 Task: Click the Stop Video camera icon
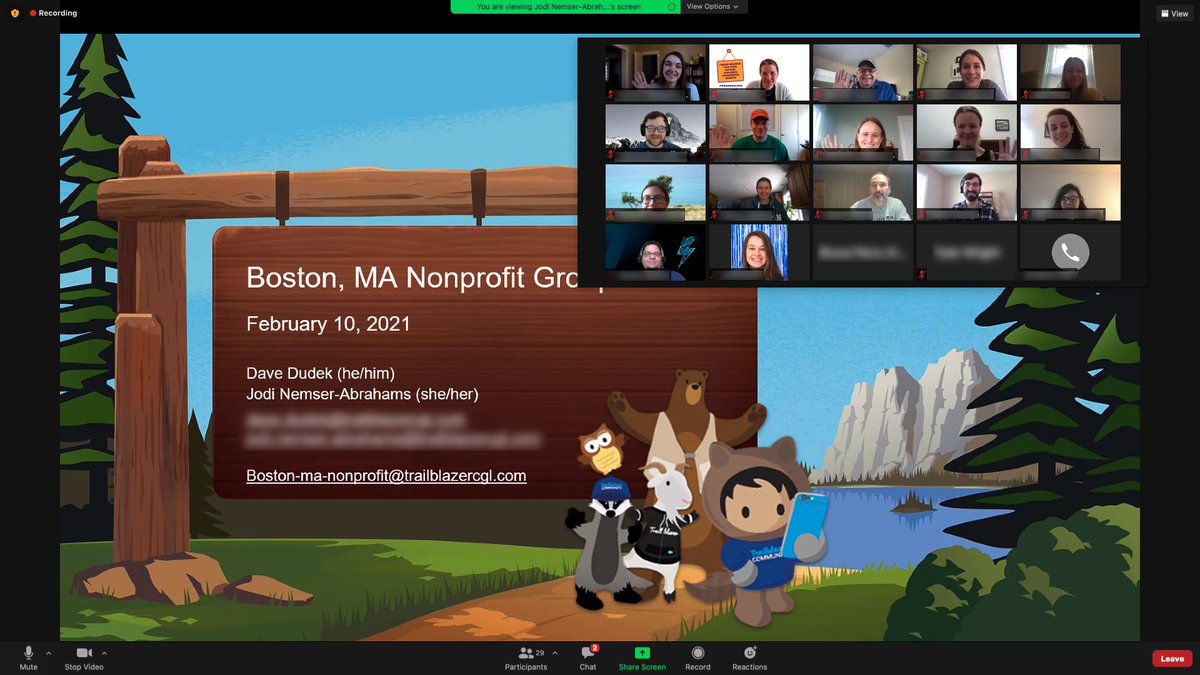[85, 653]
